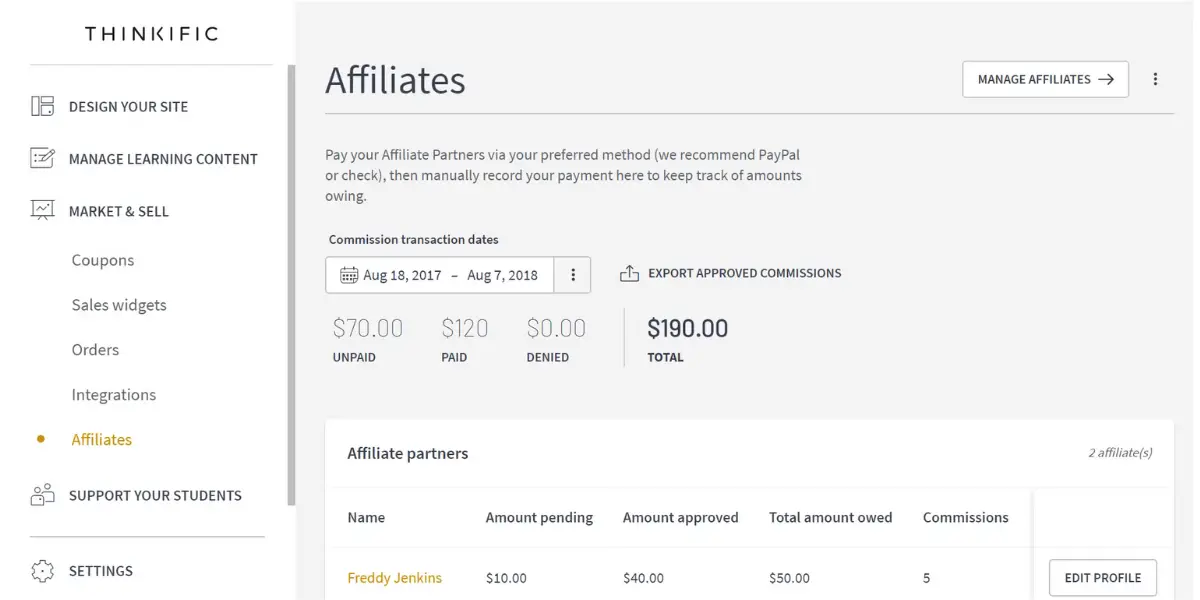The width and height of the screenshot is (1200, 600).
Task: Open Integrations from the sidebar
Action: pos(114,395)
